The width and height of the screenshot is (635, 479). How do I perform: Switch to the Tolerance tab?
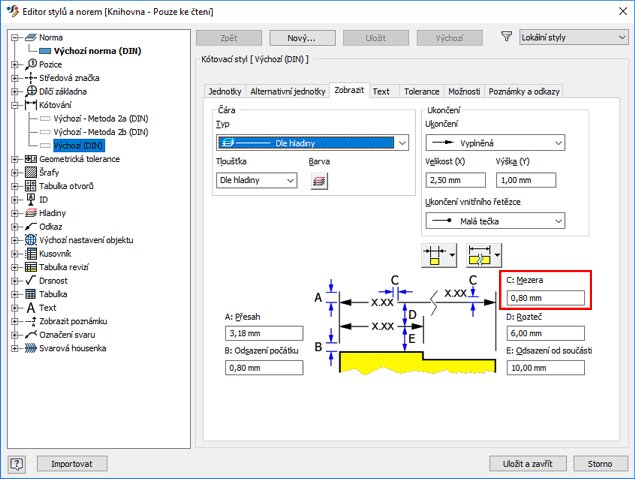click(421, 91)
